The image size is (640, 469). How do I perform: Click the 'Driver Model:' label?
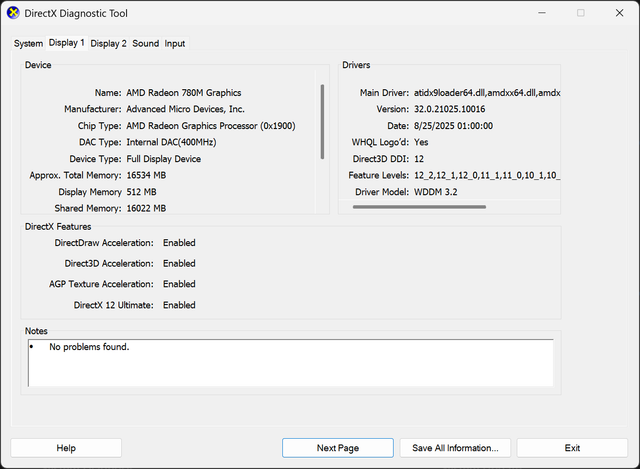(x=382, y=192)
